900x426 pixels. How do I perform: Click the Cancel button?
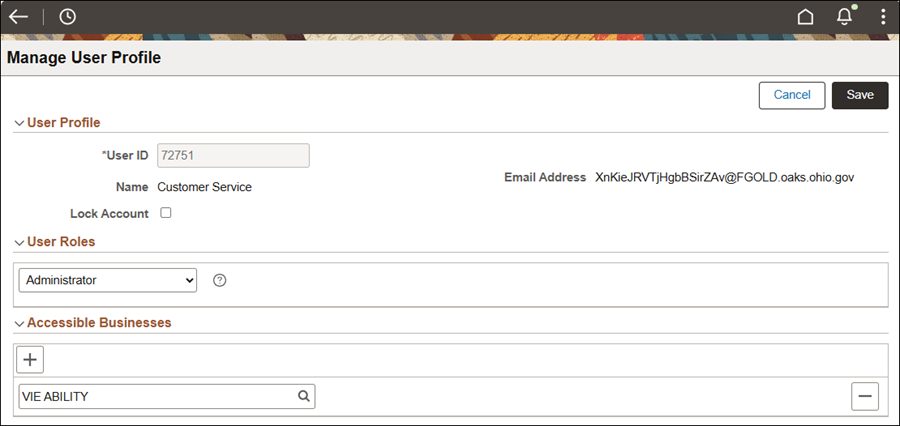(x=792, y=95)
